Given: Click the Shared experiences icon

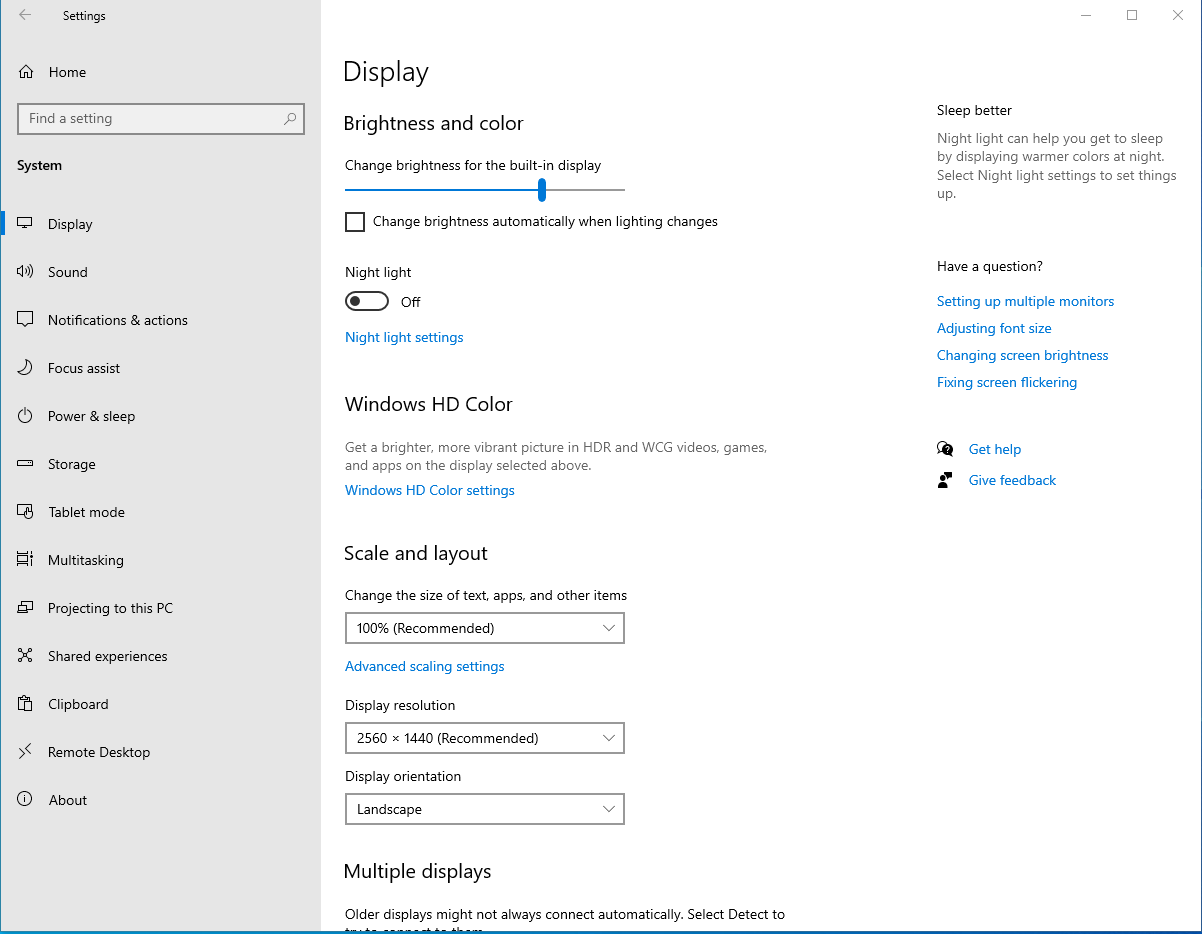Looking at the screenshot, I should click(x=26, y=656).
